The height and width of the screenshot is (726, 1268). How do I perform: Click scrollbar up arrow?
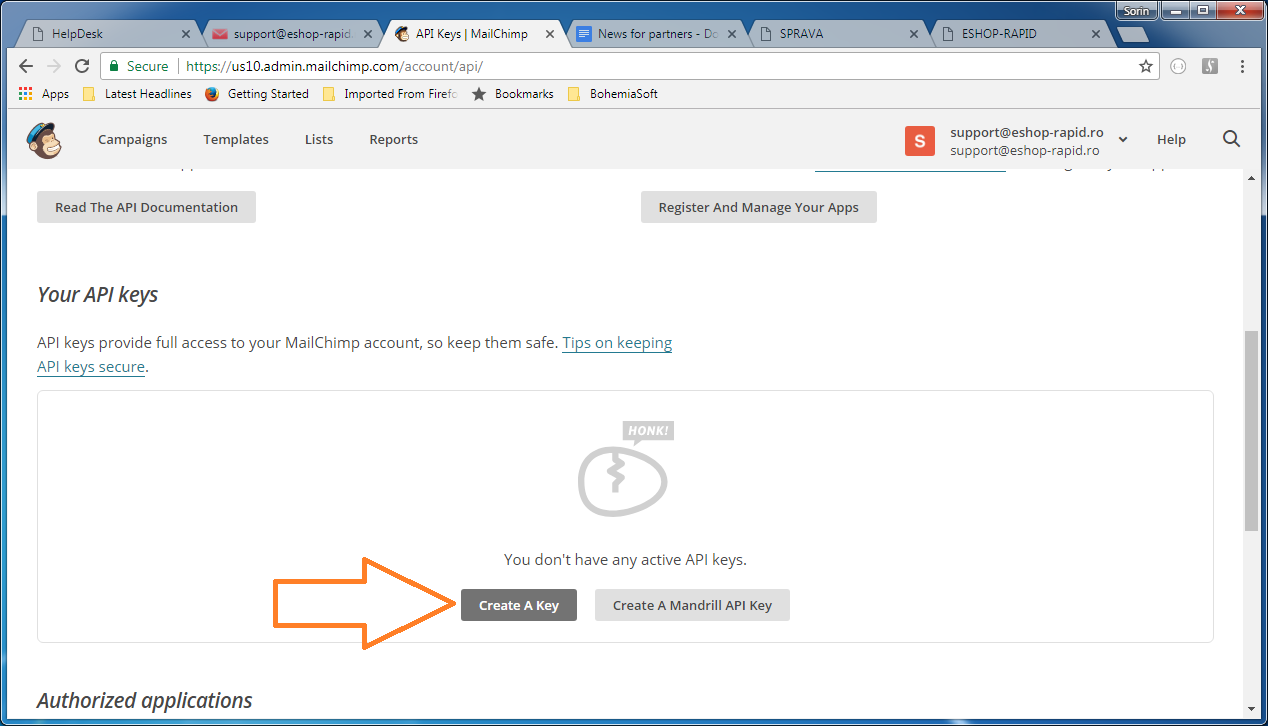(x=1251, y=177)
